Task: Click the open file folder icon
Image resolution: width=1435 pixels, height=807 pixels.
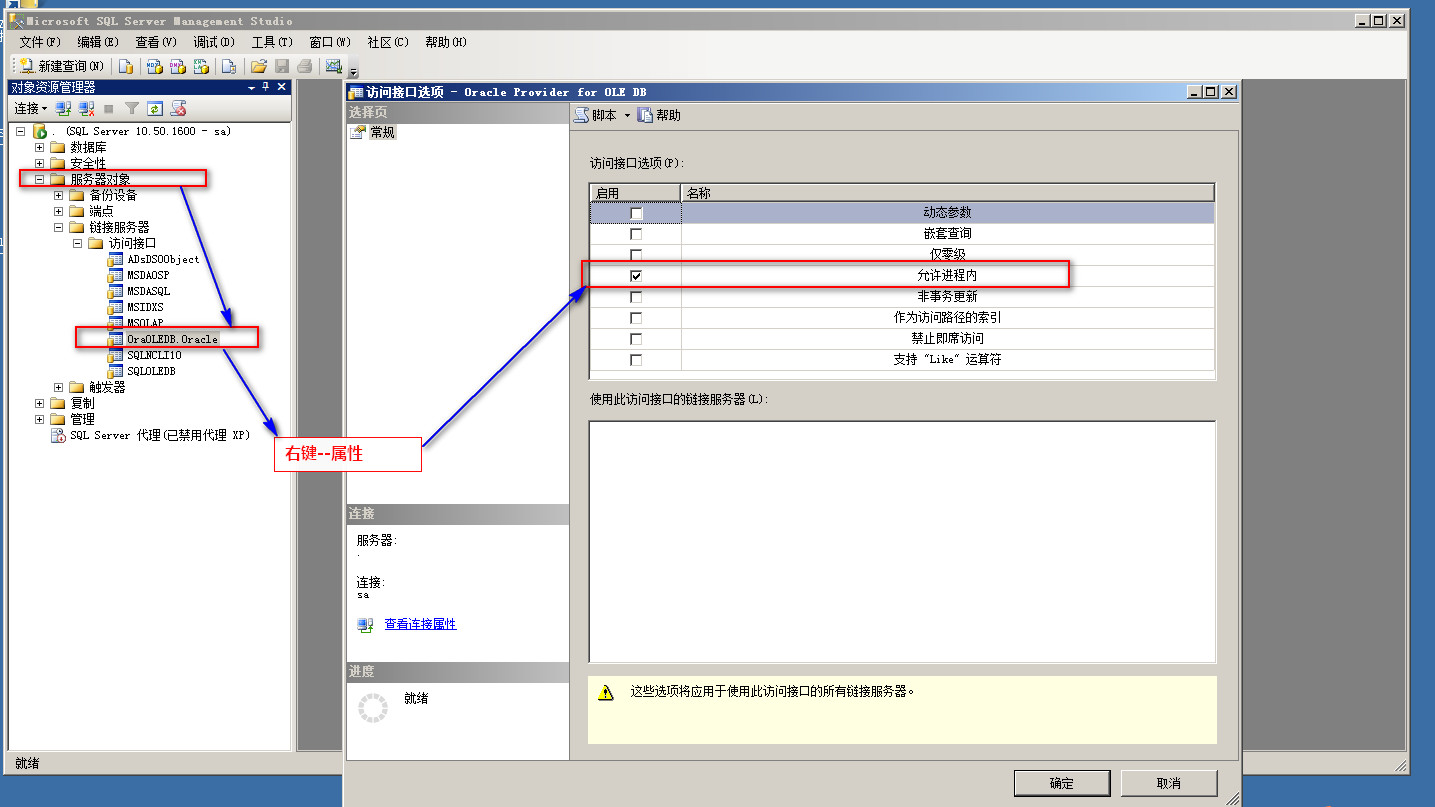Action: pos(258,66)
